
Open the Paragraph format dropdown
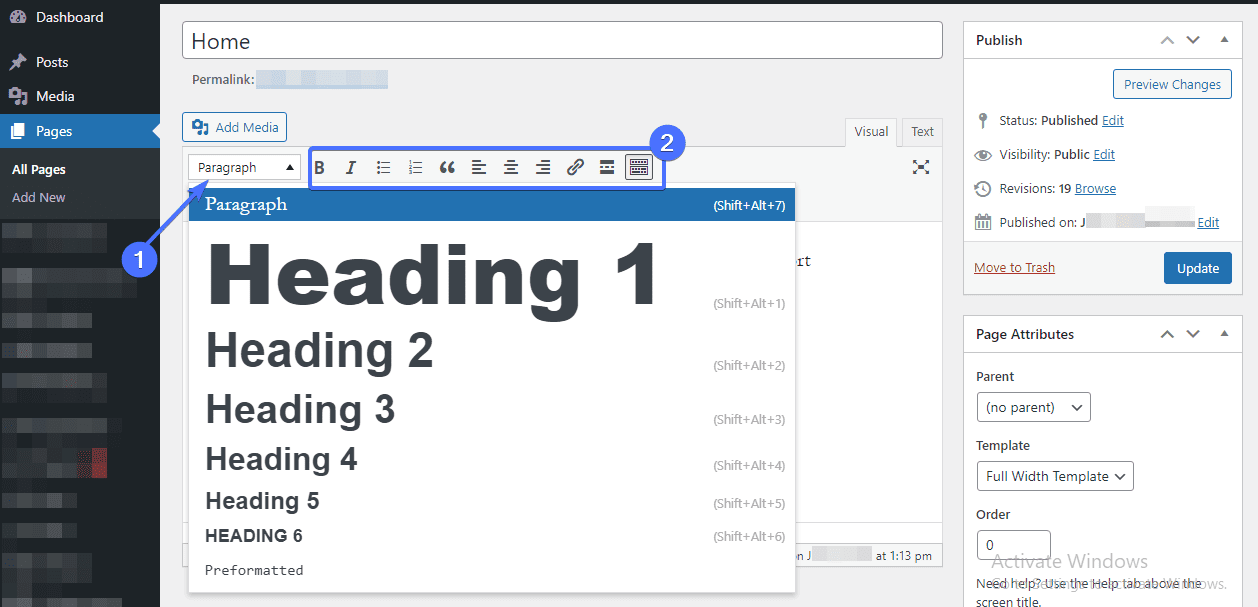pos(245,167)
